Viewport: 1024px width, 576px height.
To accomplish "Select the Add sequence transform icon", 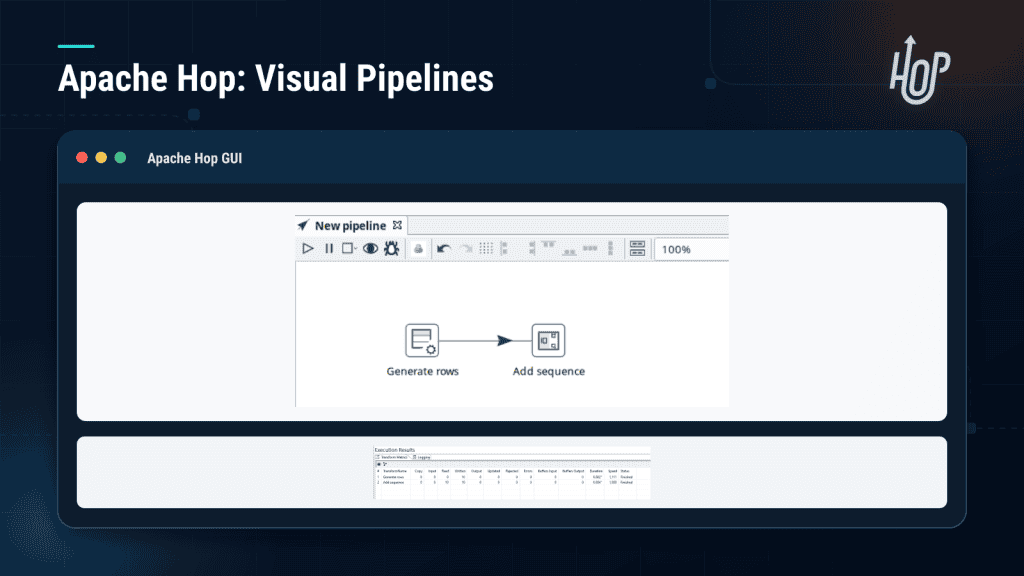I will [549, 340].
